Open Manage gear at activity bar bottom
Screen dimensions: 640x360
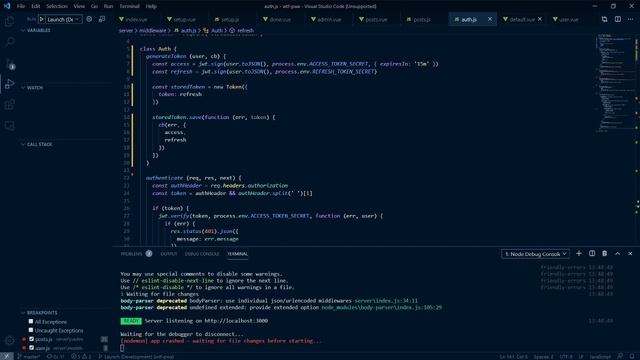coord(9,340)
